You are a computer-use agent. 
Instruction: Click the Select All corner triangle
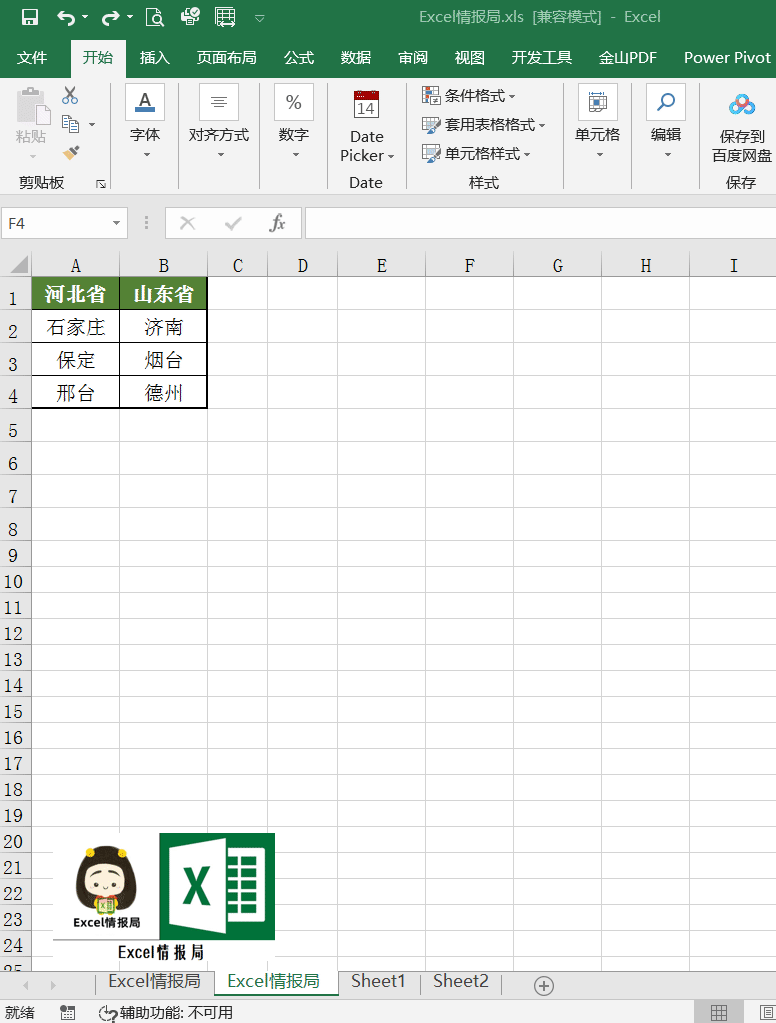click(20, 264)
